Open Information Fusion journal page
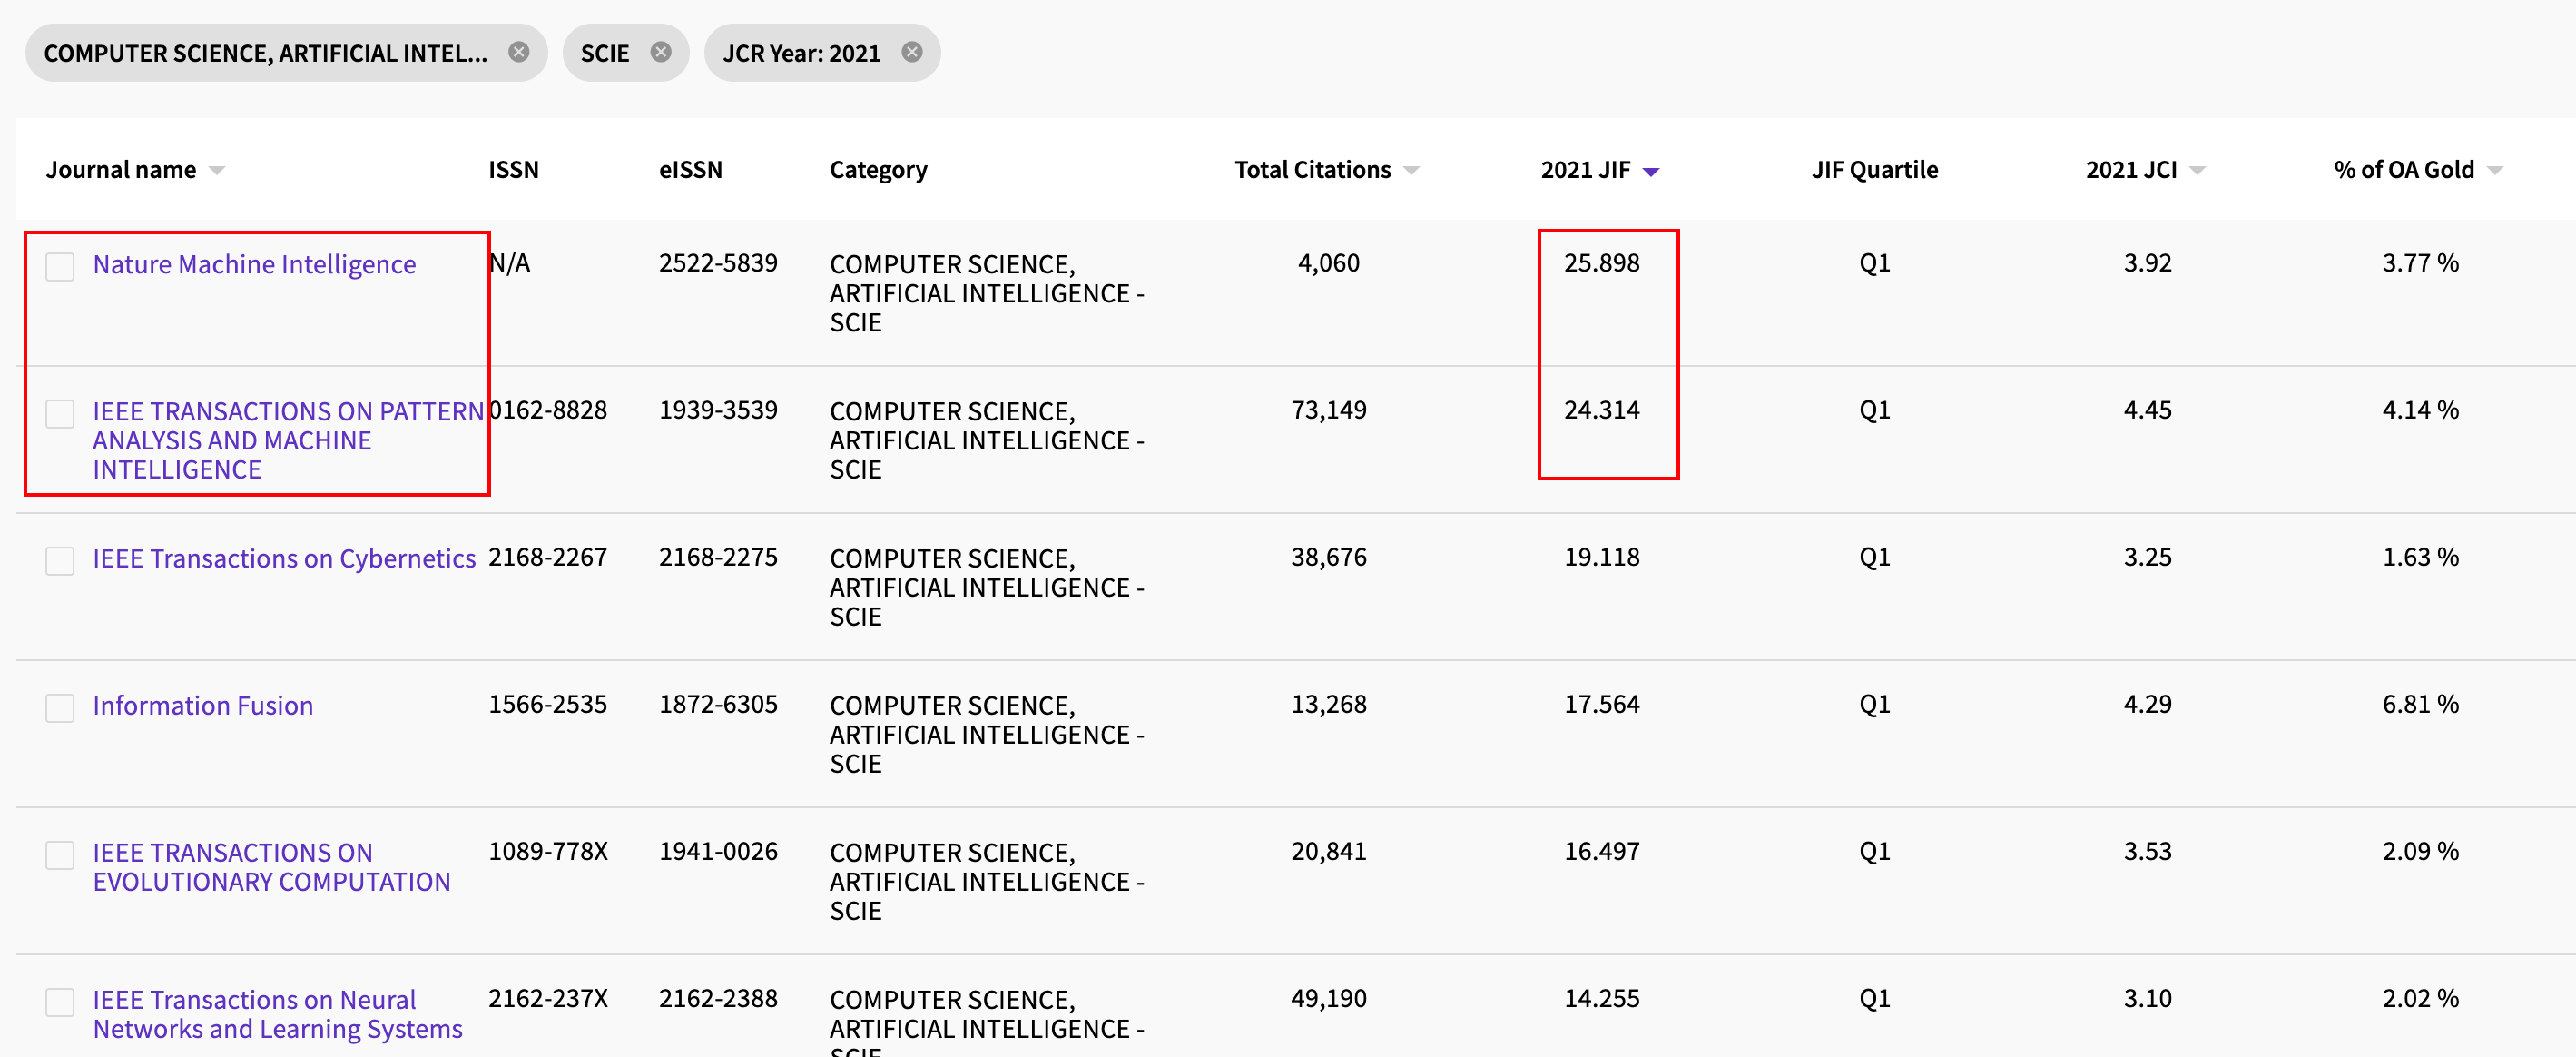This screenshot has width=2576, height=1057. tap(203, 705)
